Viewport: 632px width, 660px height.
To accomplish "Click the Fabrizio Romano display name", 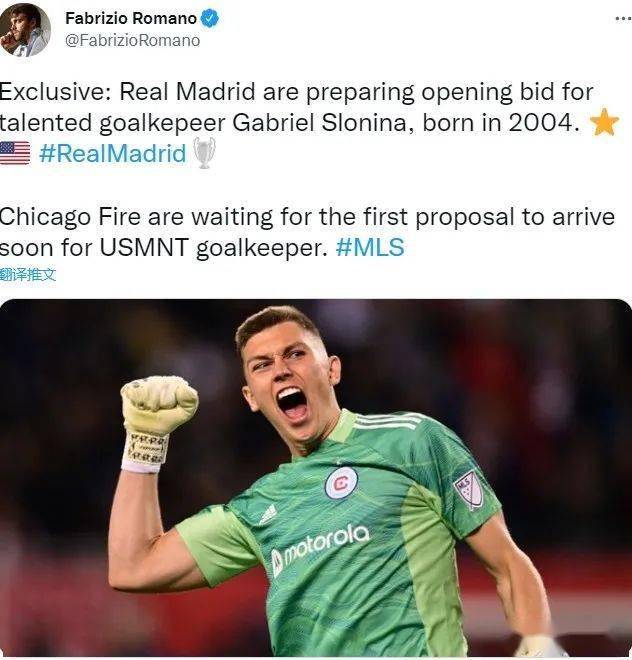I will 131,19.
